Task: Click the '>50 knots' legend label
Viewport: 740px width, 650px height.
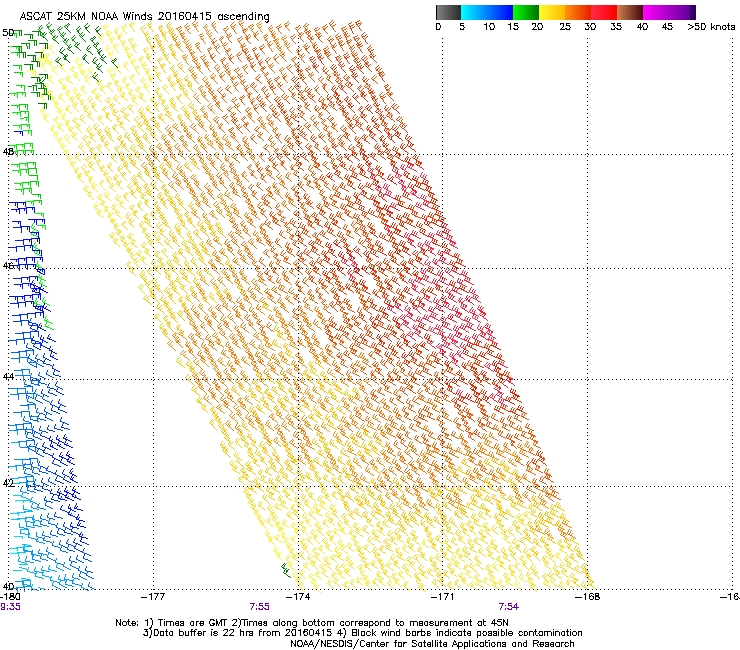Action: (x=711, y=27)
